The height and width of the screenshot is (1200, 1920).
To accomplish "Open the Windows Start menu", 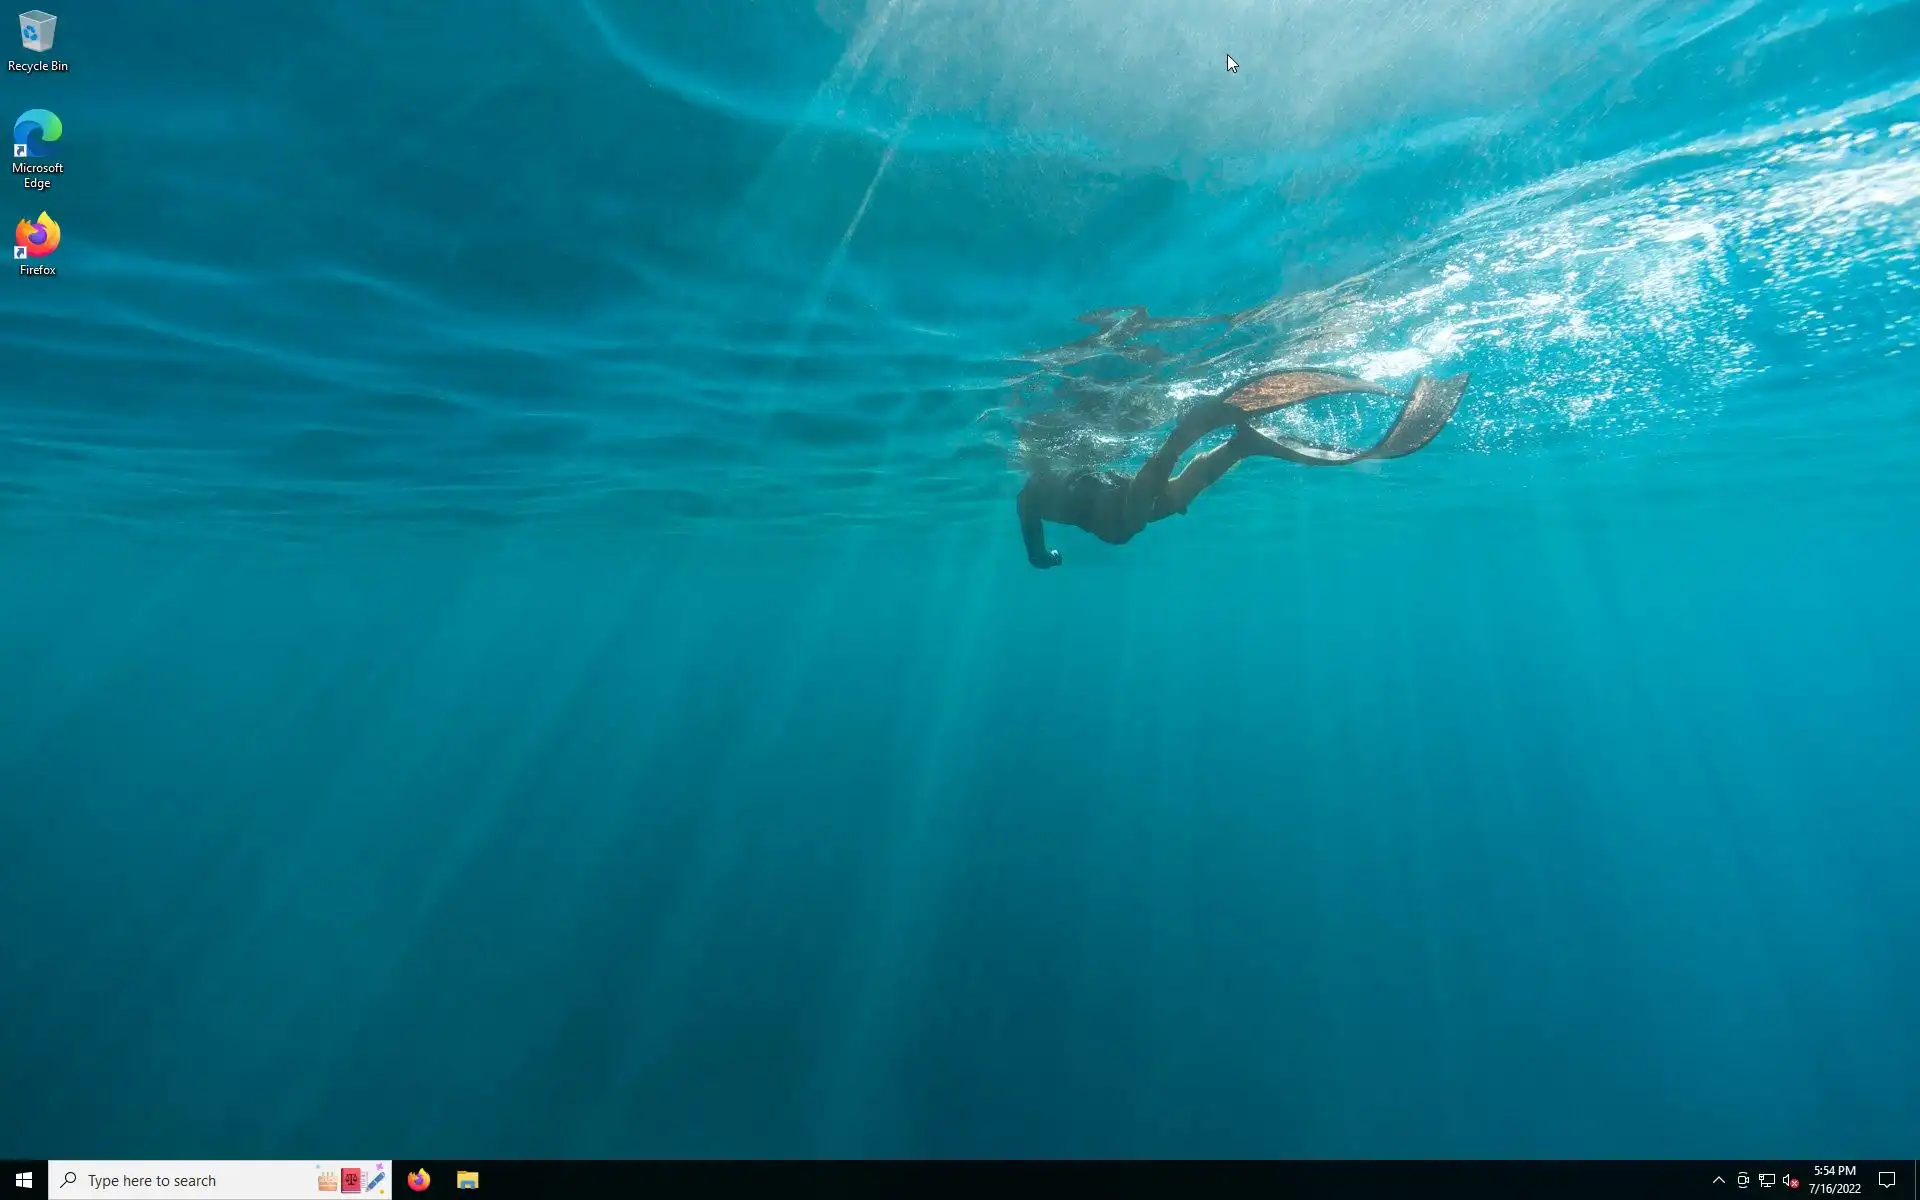I will point(24,1180).
